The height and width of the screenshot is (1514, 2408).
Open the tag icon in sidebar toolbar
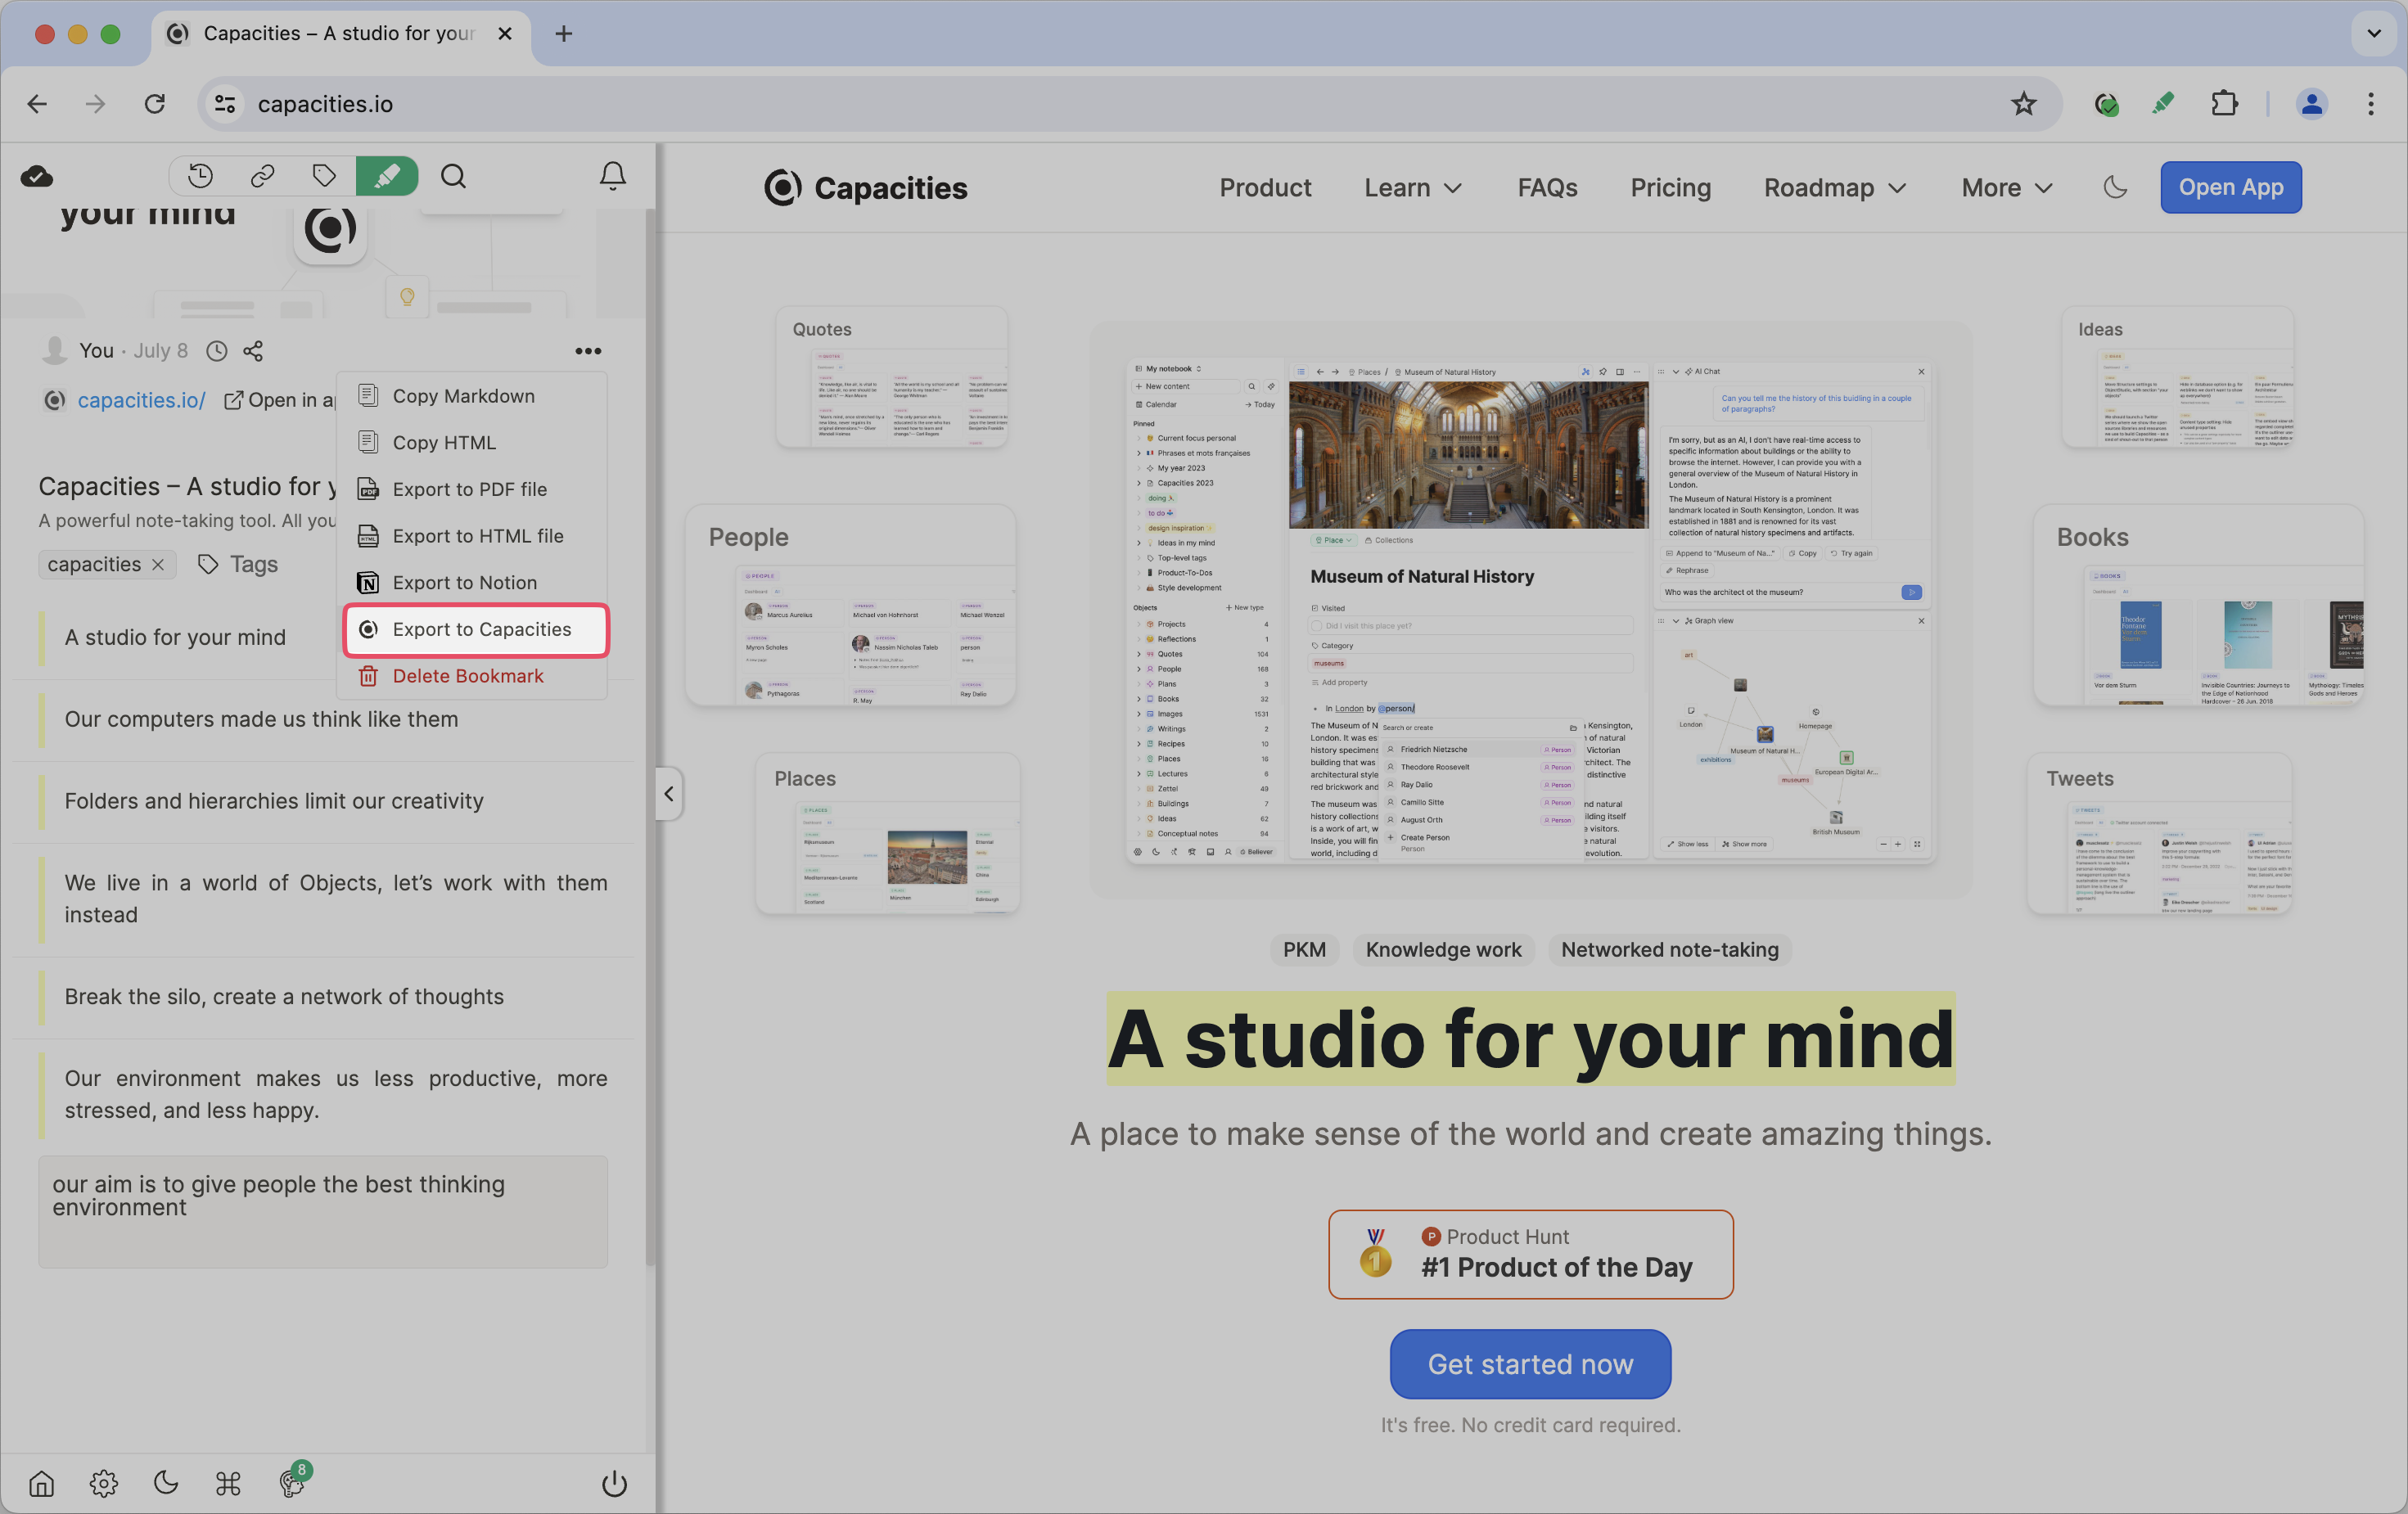click(x=324, y=176)
